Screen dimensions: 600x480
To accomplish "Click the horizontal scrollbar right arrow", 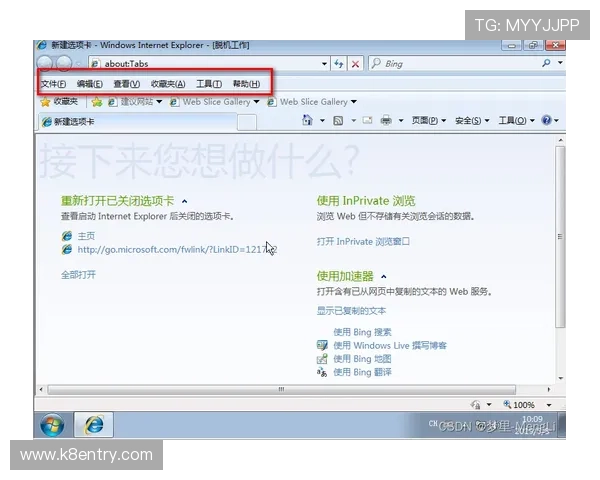I will pos(549,390).
